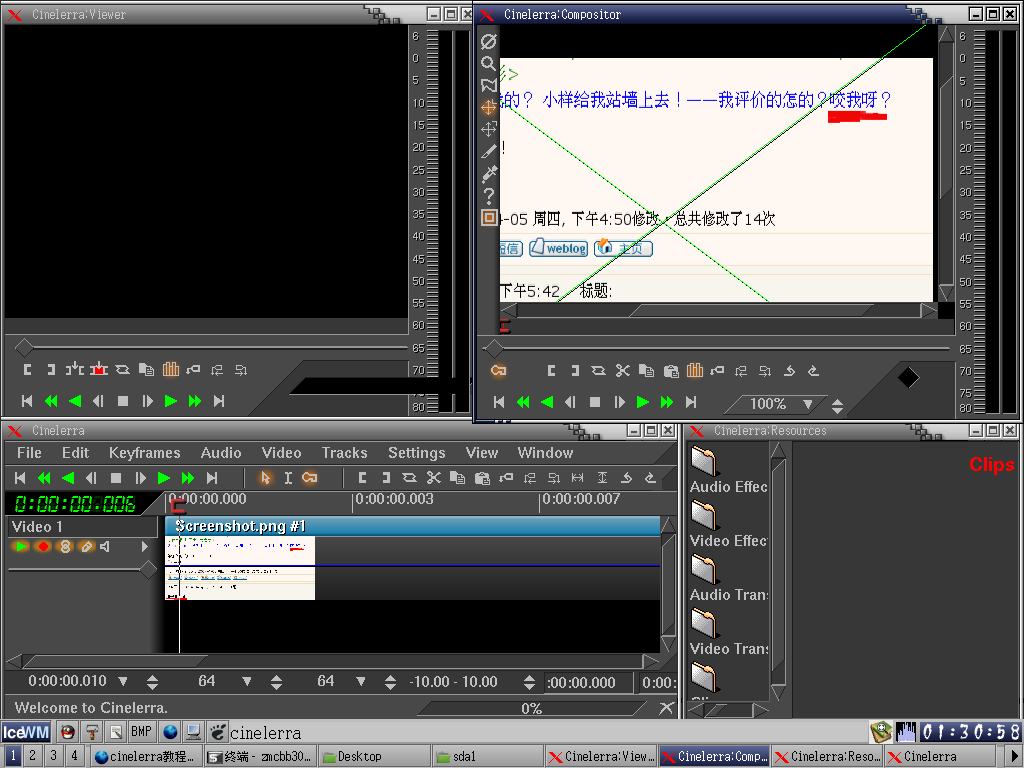Switch to workspace 2 in taskbar
Image resolution: width=1024 pixels, height=768 pixels.
point(33,756)
